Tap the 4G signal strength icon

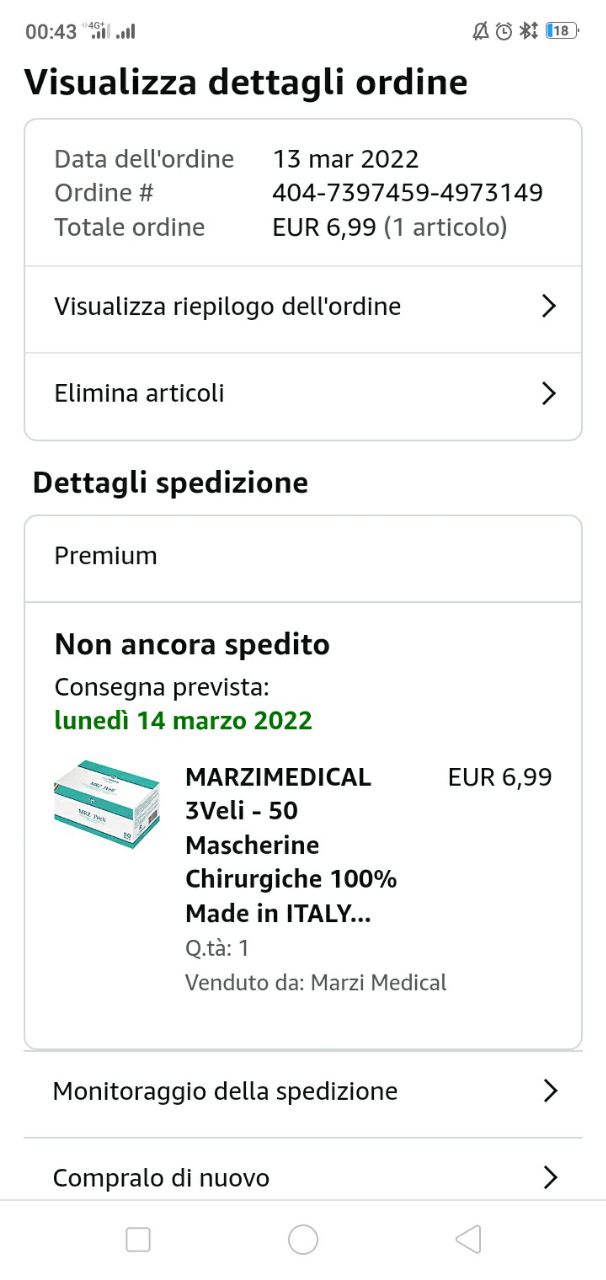pyautogui.click(x=99, y=31)
